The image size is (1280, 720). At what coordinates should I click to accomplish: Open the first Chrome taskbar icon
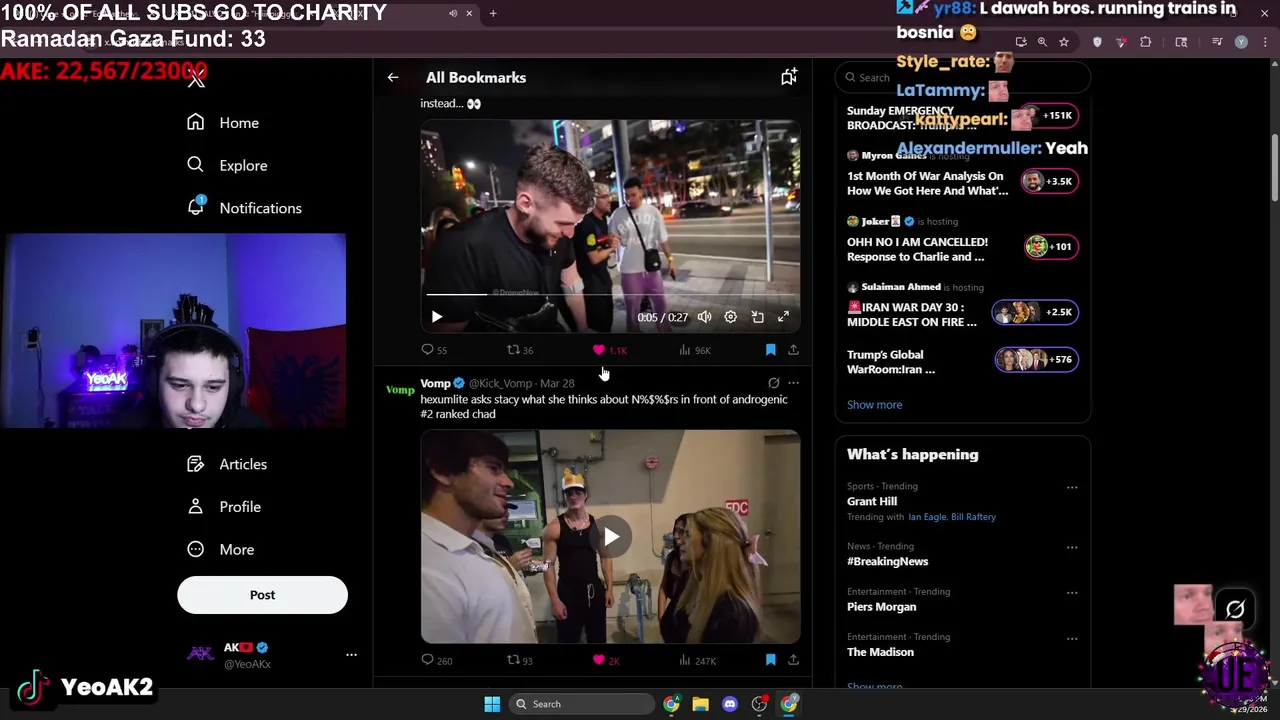click(x=671, y=704)
